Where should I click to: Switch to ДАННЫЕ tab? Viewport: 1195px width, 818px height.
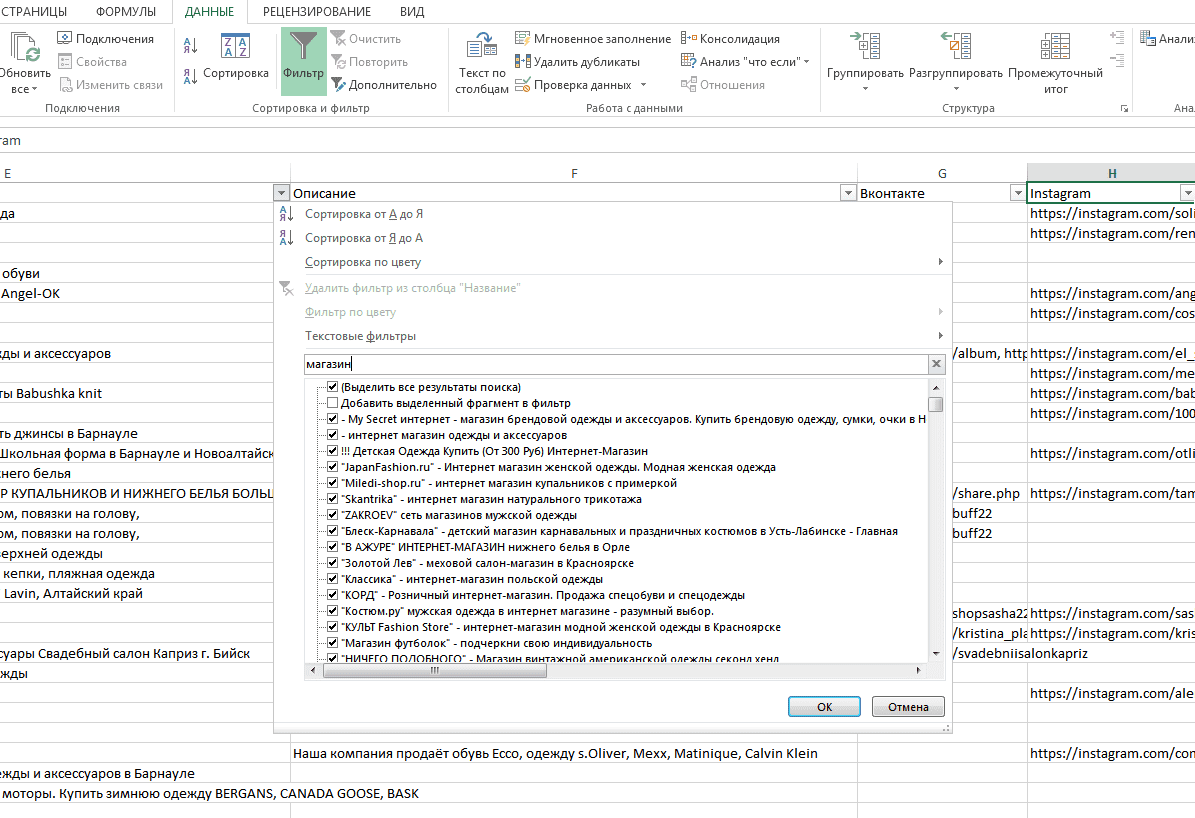[x=210, y=11]
